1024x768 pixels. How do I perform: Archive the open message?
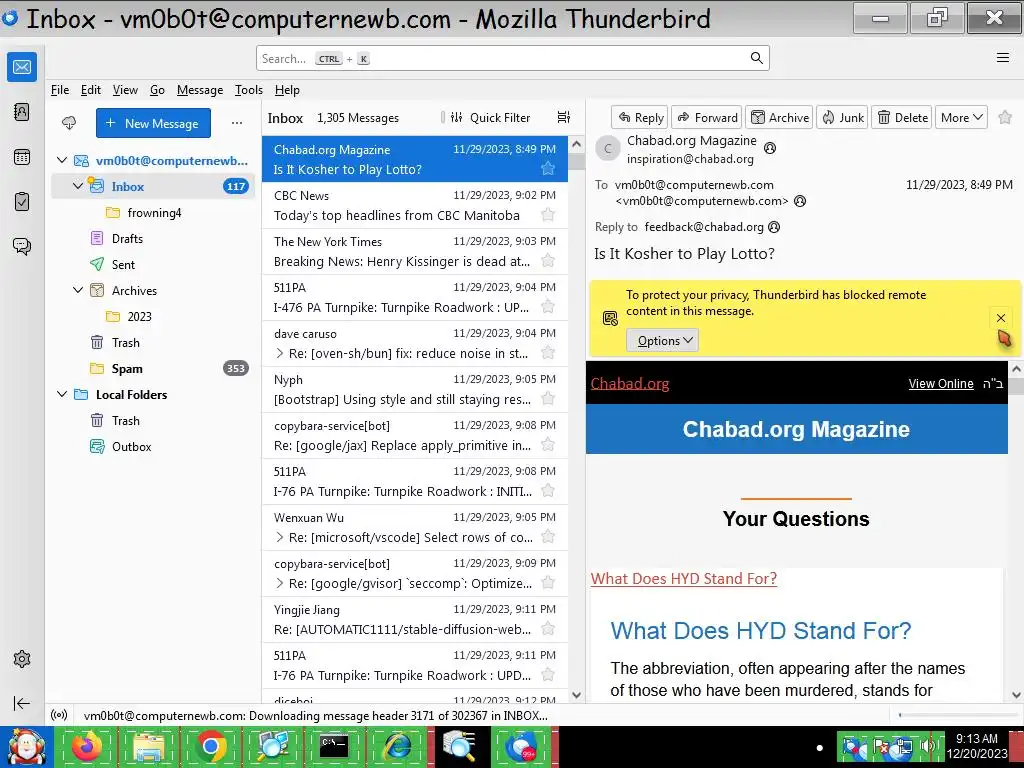779,118
